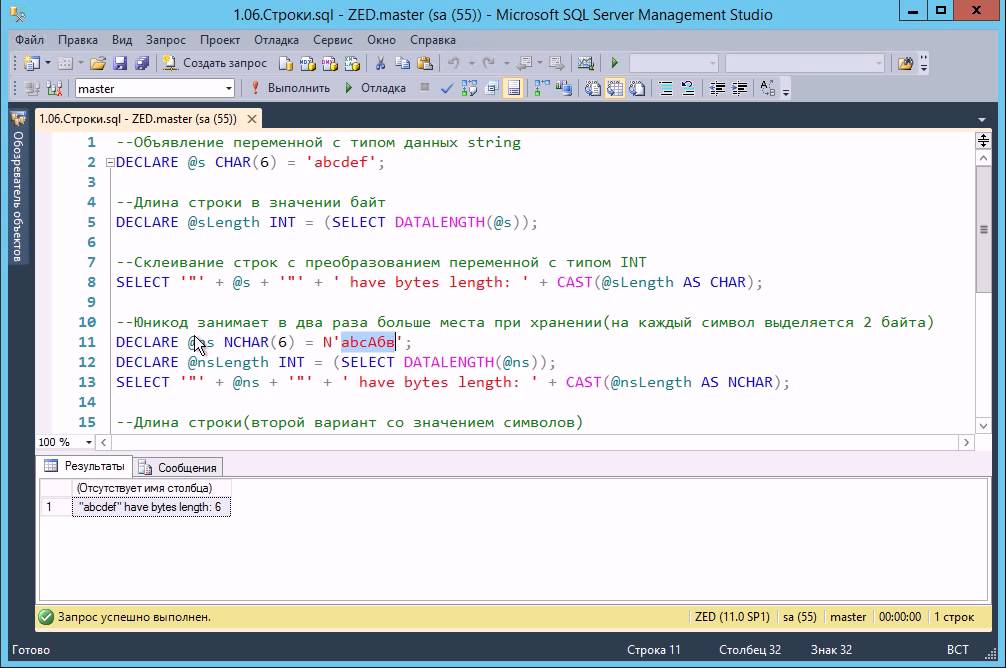The height and width of the screenshot is (668, 1006).
Task: Decrease indent of the selected lines
Action: (717, 89)
